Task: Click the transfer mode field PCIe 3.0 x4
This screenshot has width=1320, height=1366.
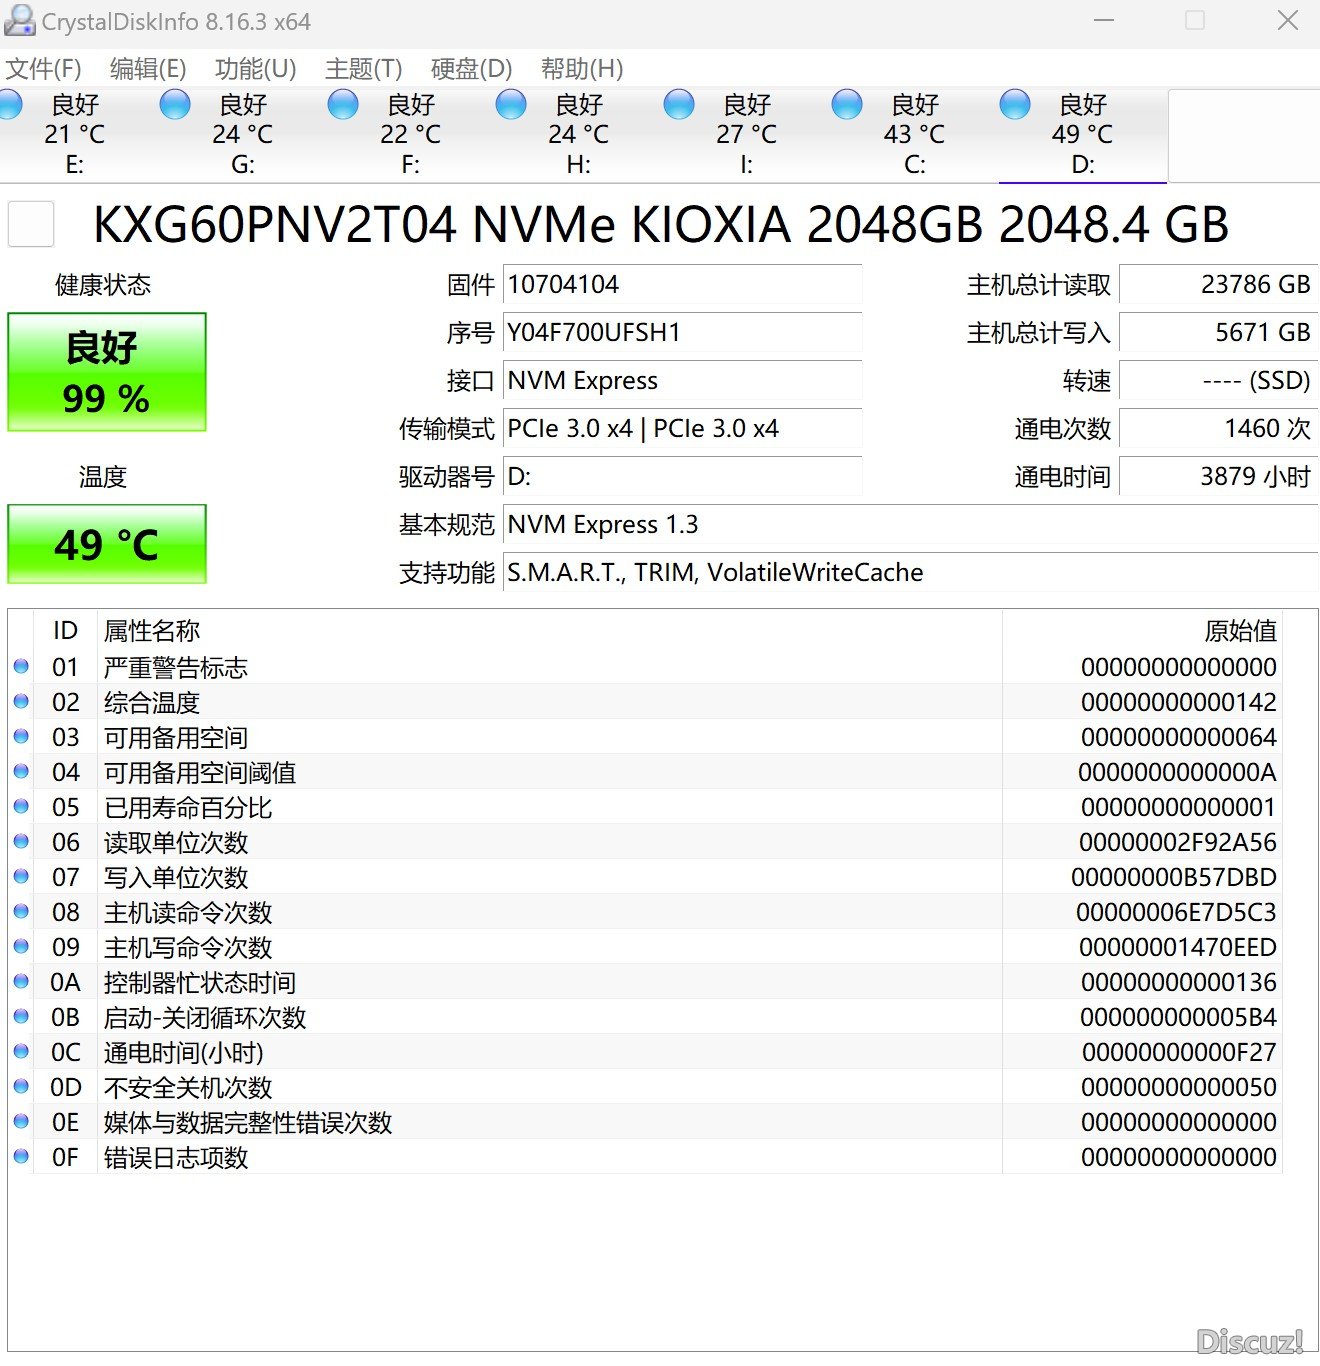Action: (682, 428)
